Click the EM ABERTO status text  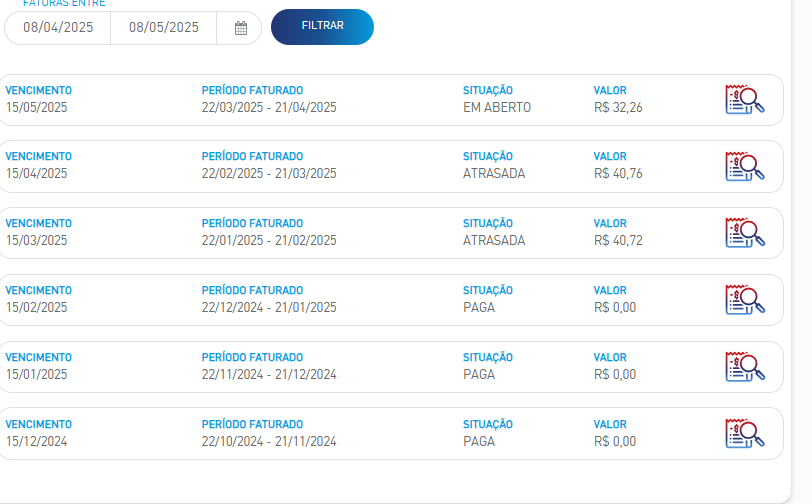(x=497, y=107)
